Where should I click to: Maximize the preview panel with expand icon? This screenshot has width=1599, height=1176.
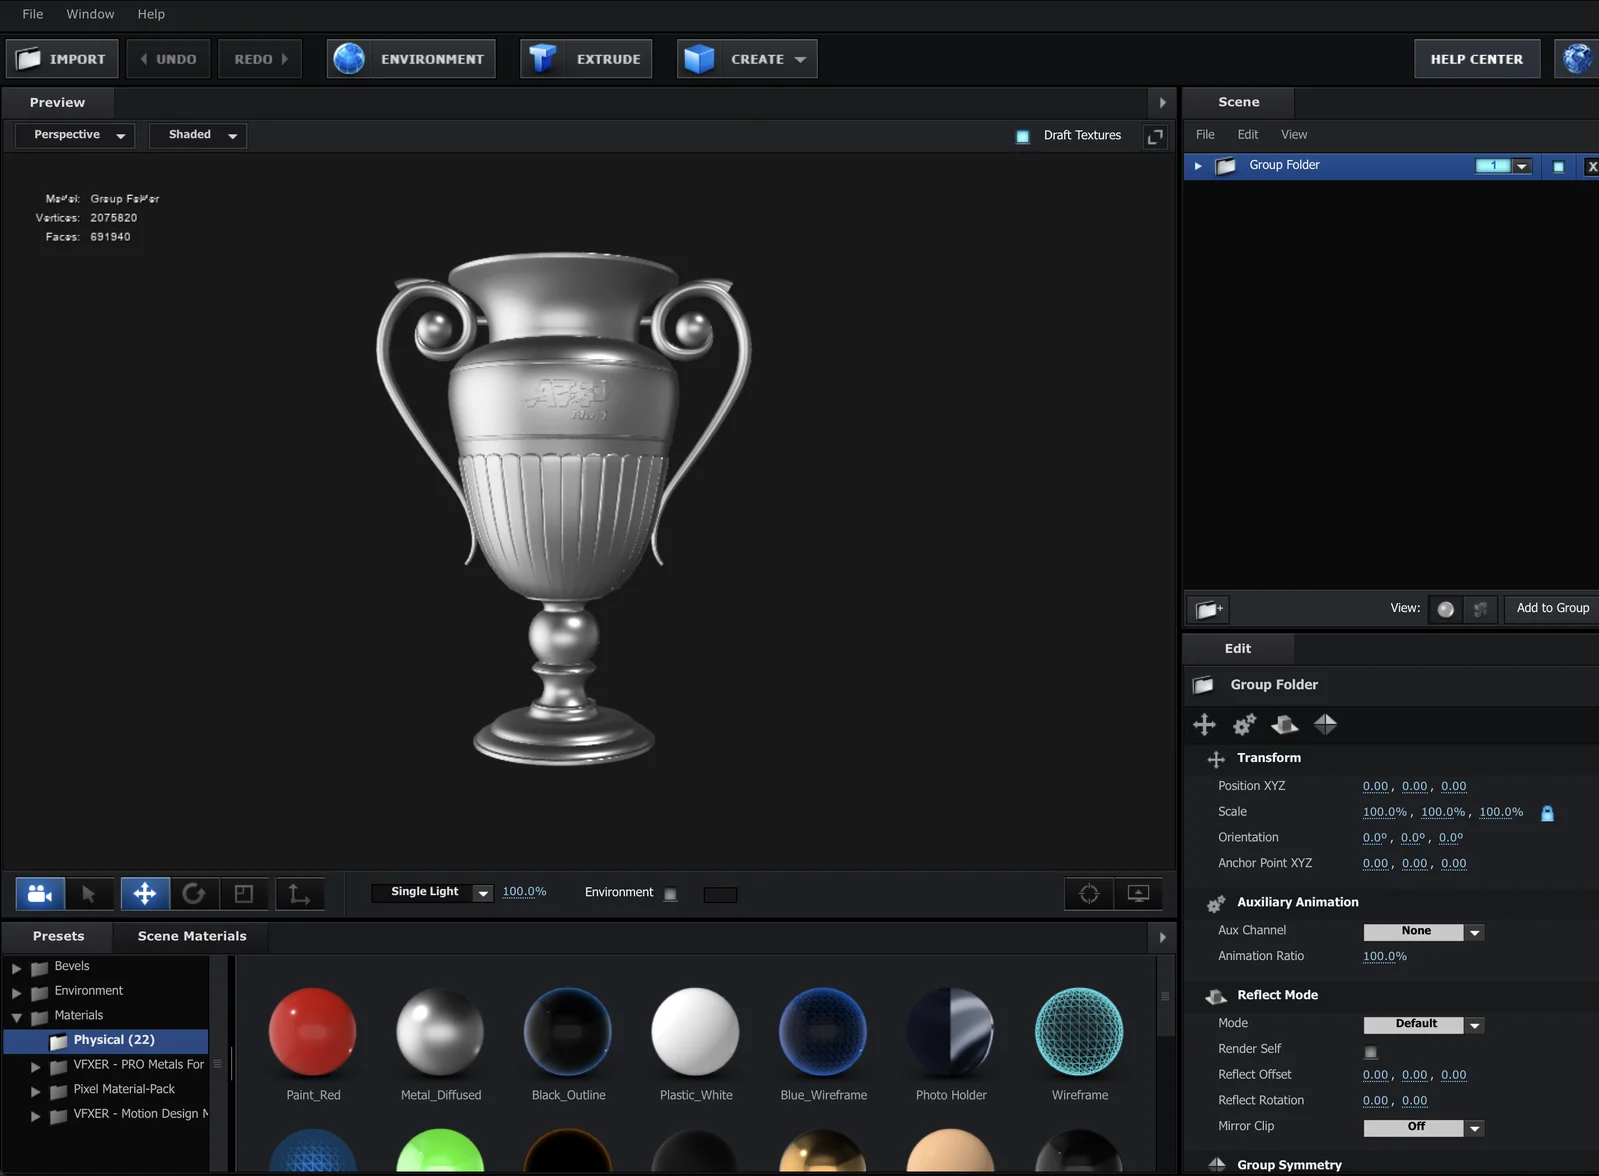(1155, 136)
